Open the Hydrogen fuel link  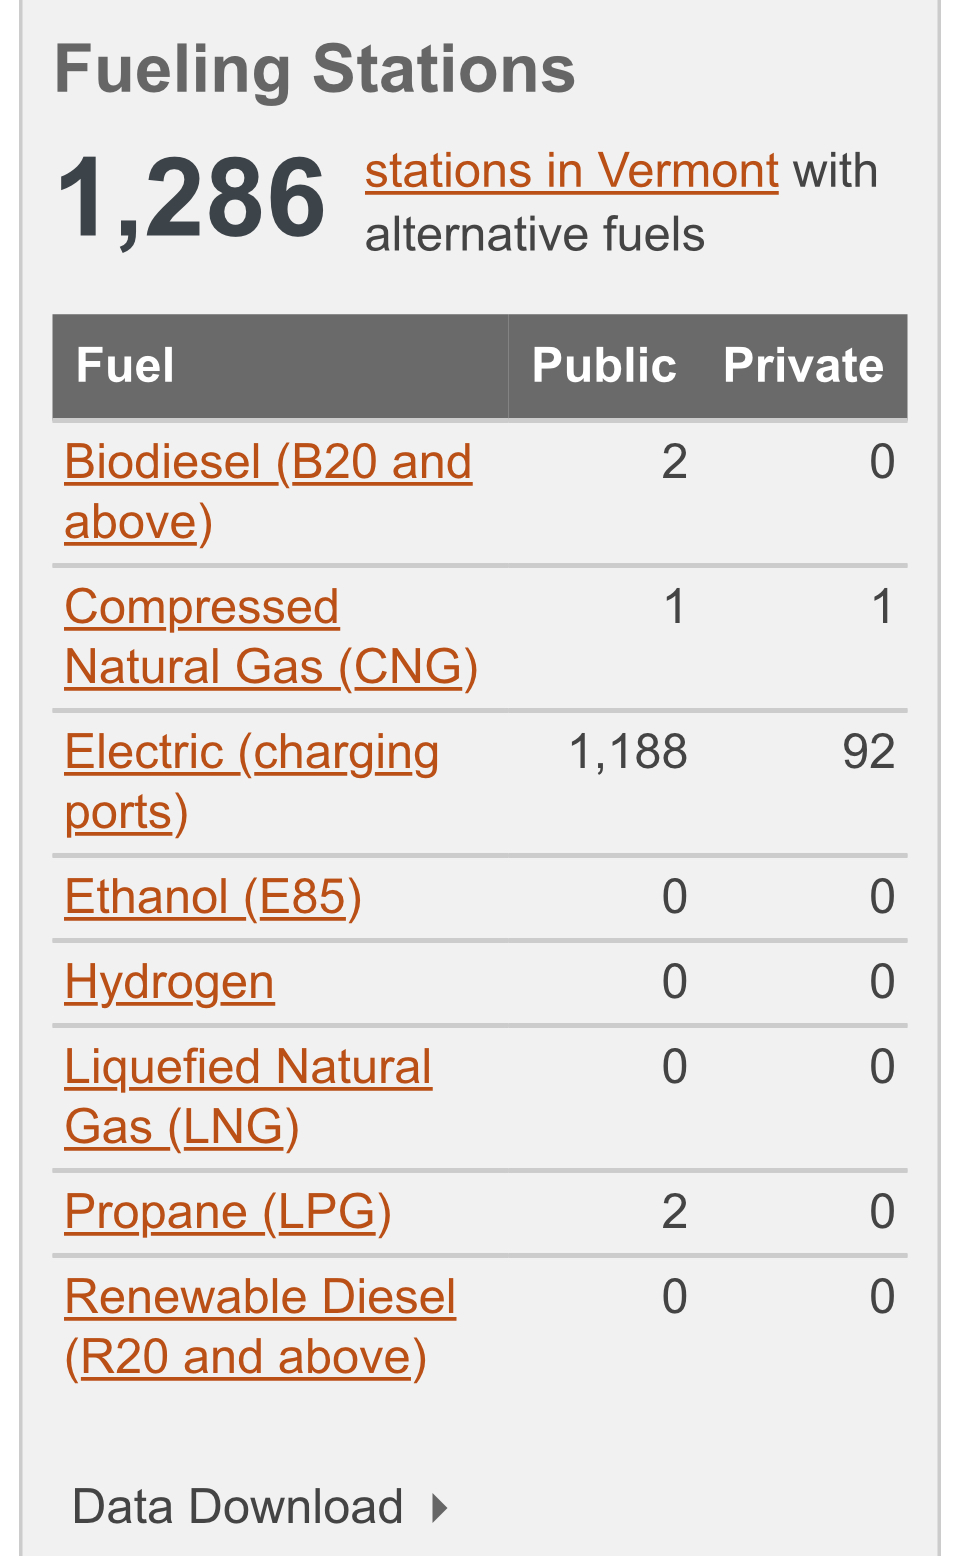169,982
